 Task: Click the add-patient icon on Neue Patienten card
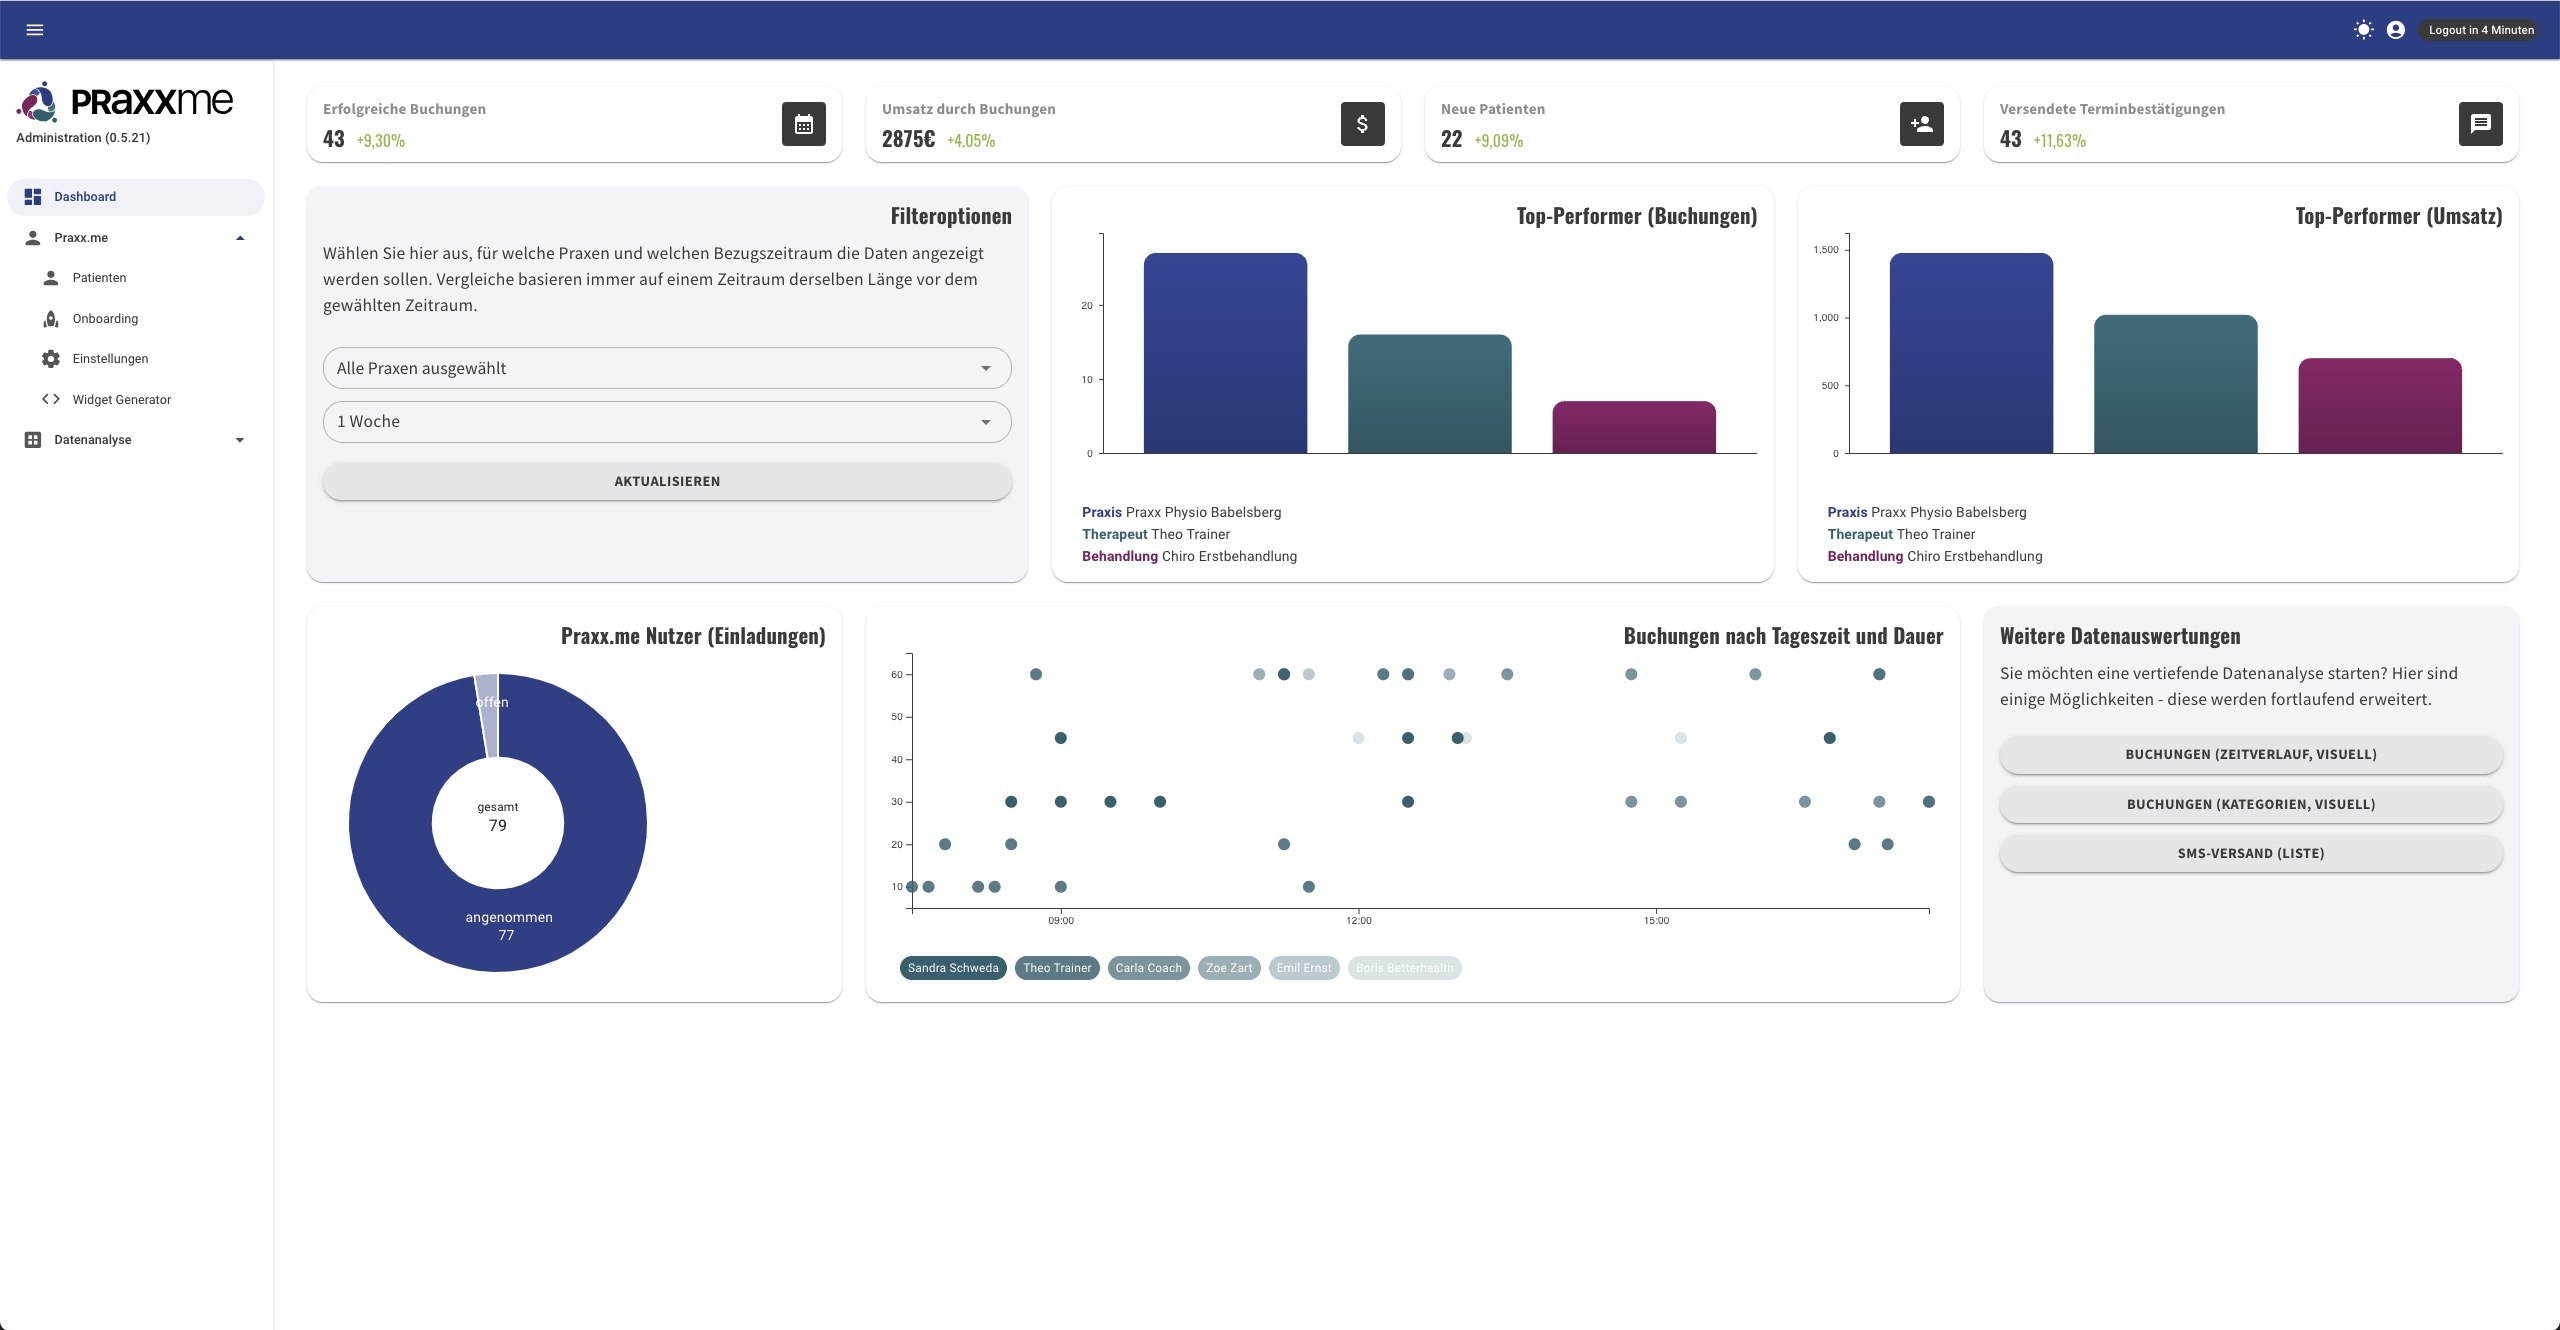click(1921, 124)
